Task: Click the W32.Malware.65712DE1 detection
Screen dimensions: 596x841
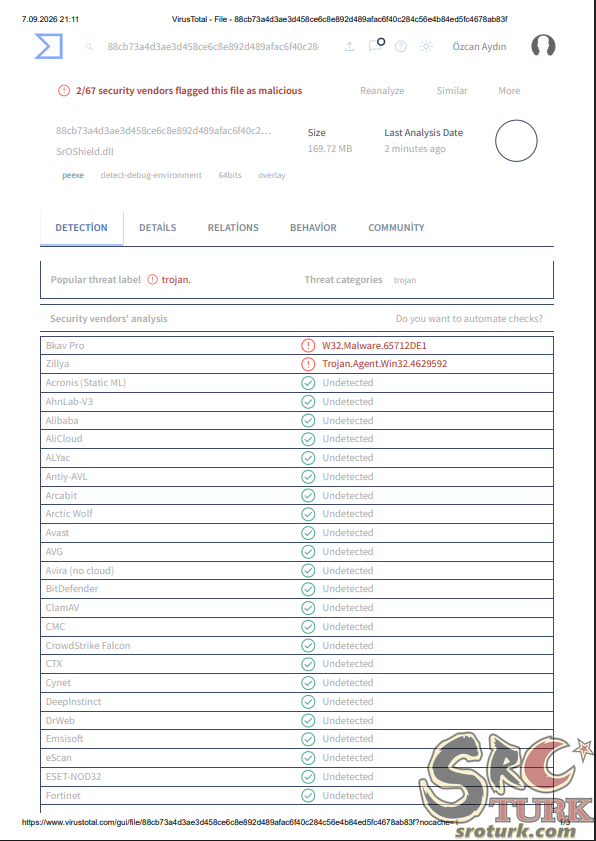Action: [x=374, y=345]
